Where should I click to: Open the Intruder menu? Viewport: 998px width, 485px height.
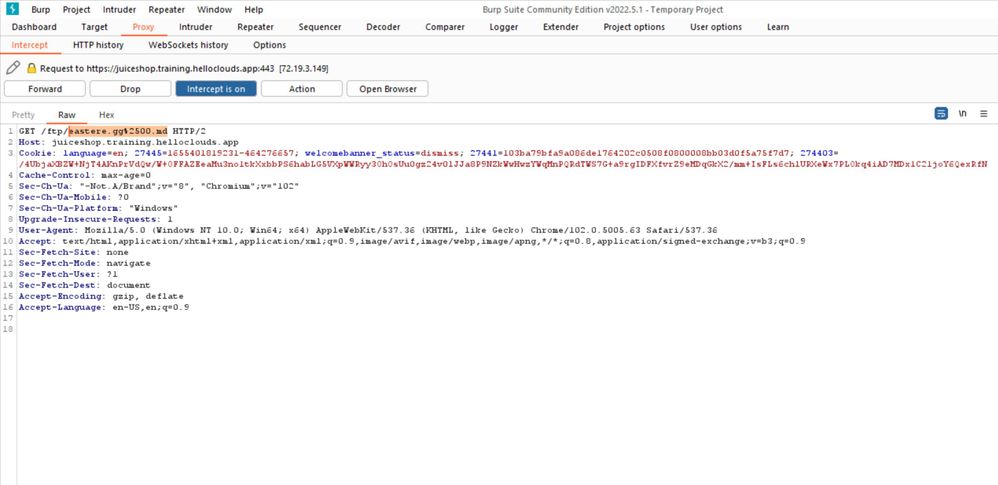tap(120, 10)
